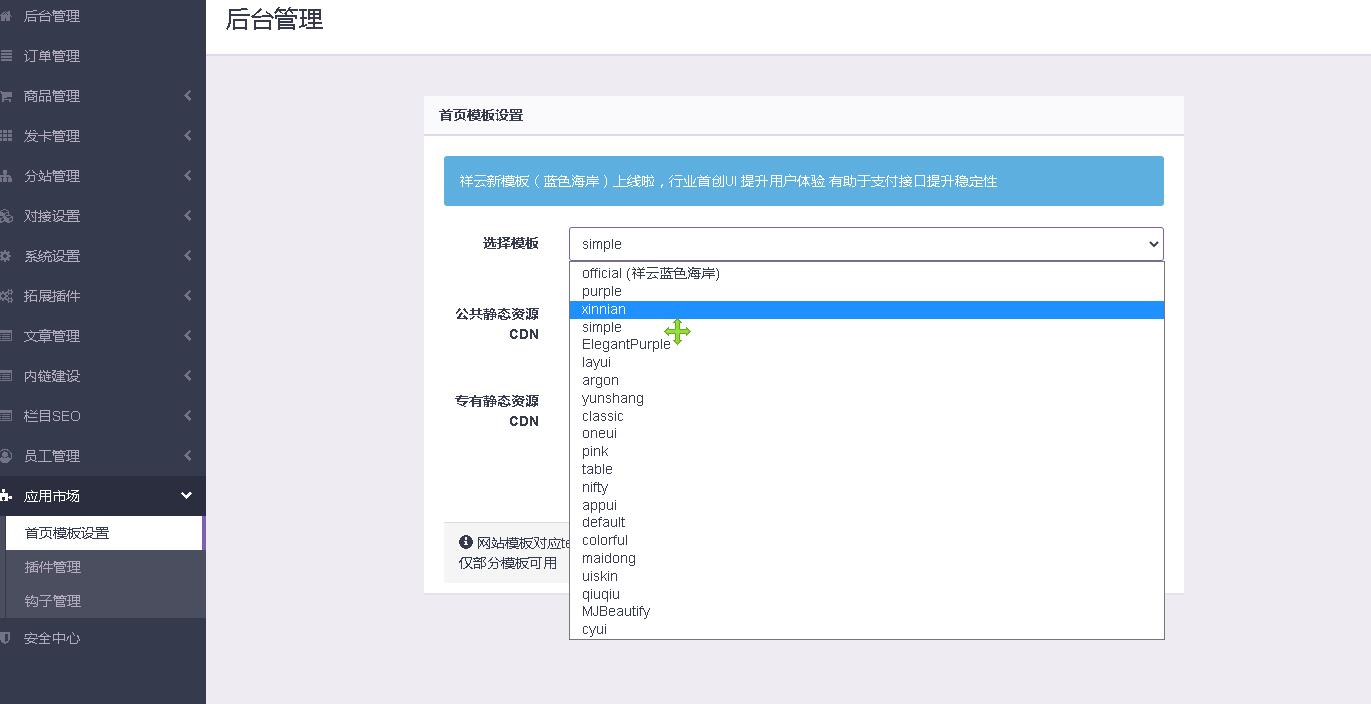Viewport: 1371px width, 704px height.
Task: Pick the ElegantPurple template from list
Action: [626, 345]
